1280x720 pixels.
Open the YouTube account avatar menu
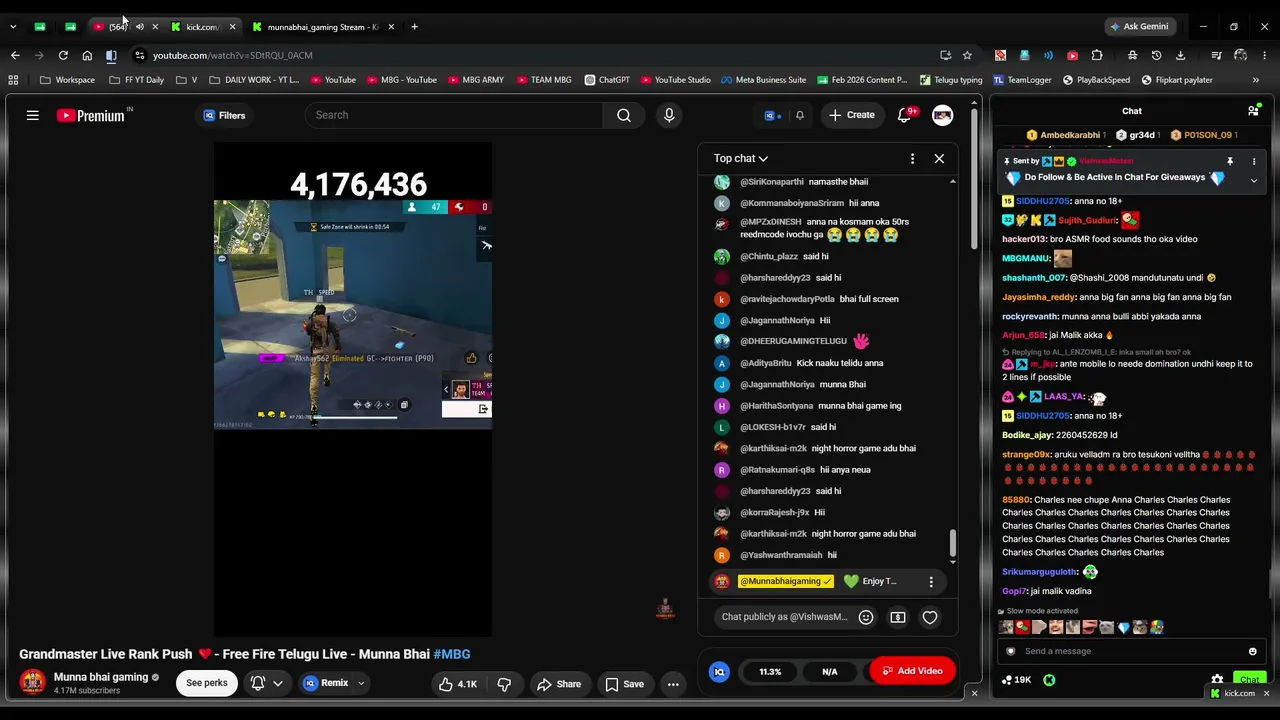942,115
